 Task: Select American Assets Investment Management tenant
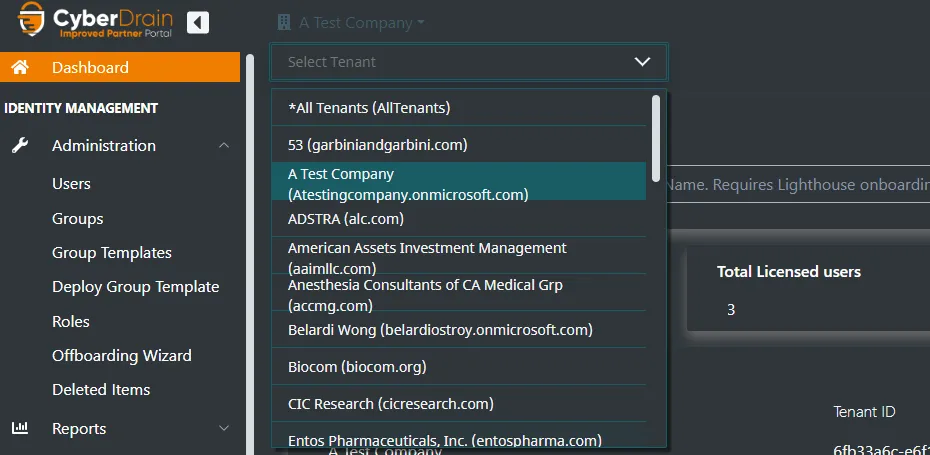[458, 255]
